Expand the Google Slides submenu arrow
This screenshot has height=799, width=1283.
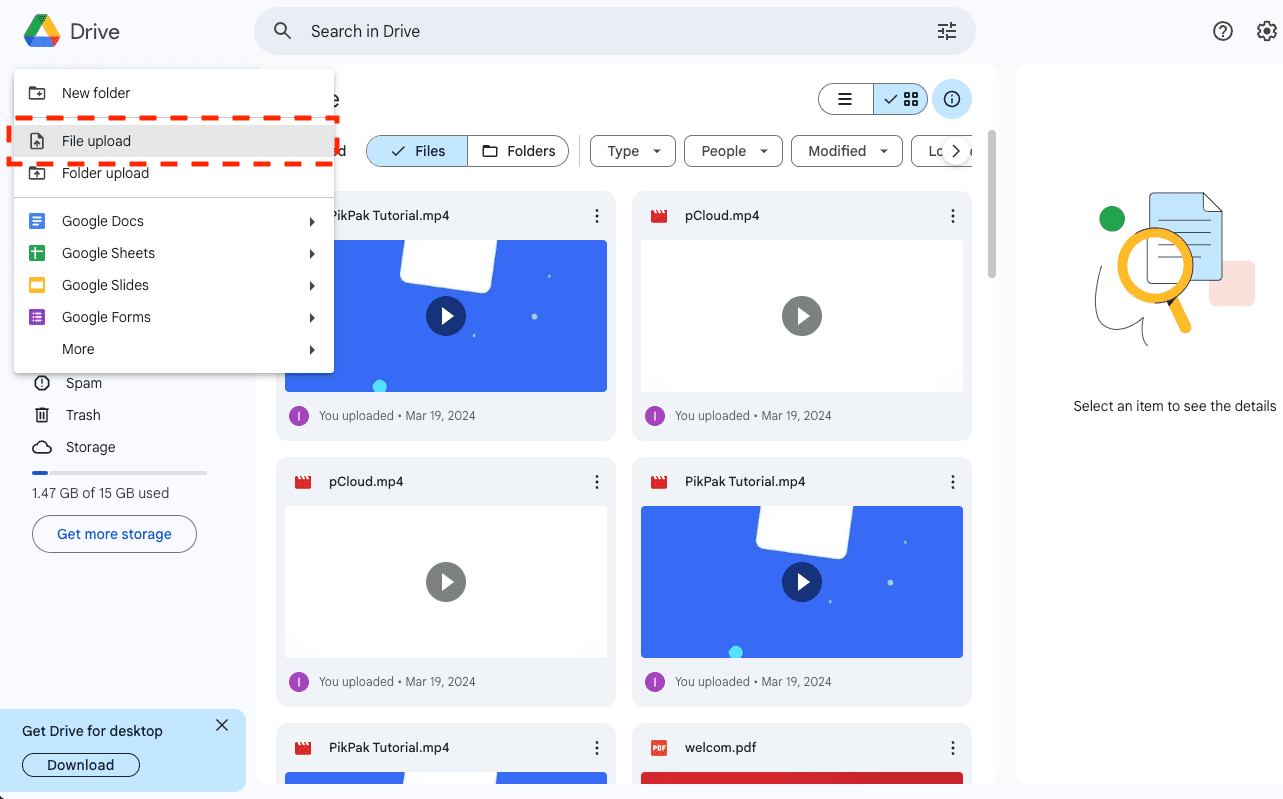[x=312, y=286]
